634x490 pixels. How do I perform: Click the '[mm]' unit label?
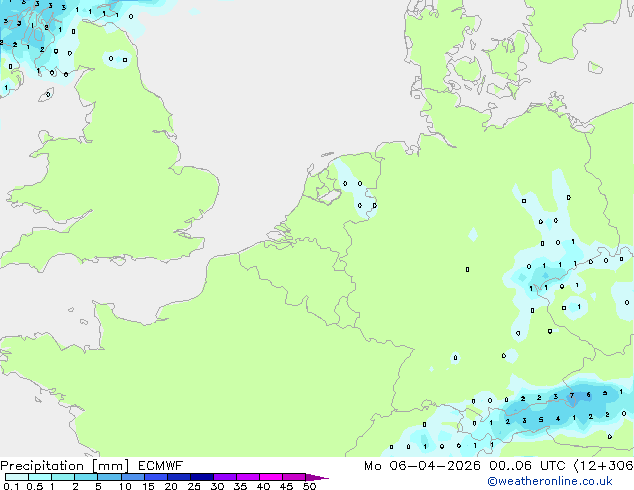tap(111, 466)
